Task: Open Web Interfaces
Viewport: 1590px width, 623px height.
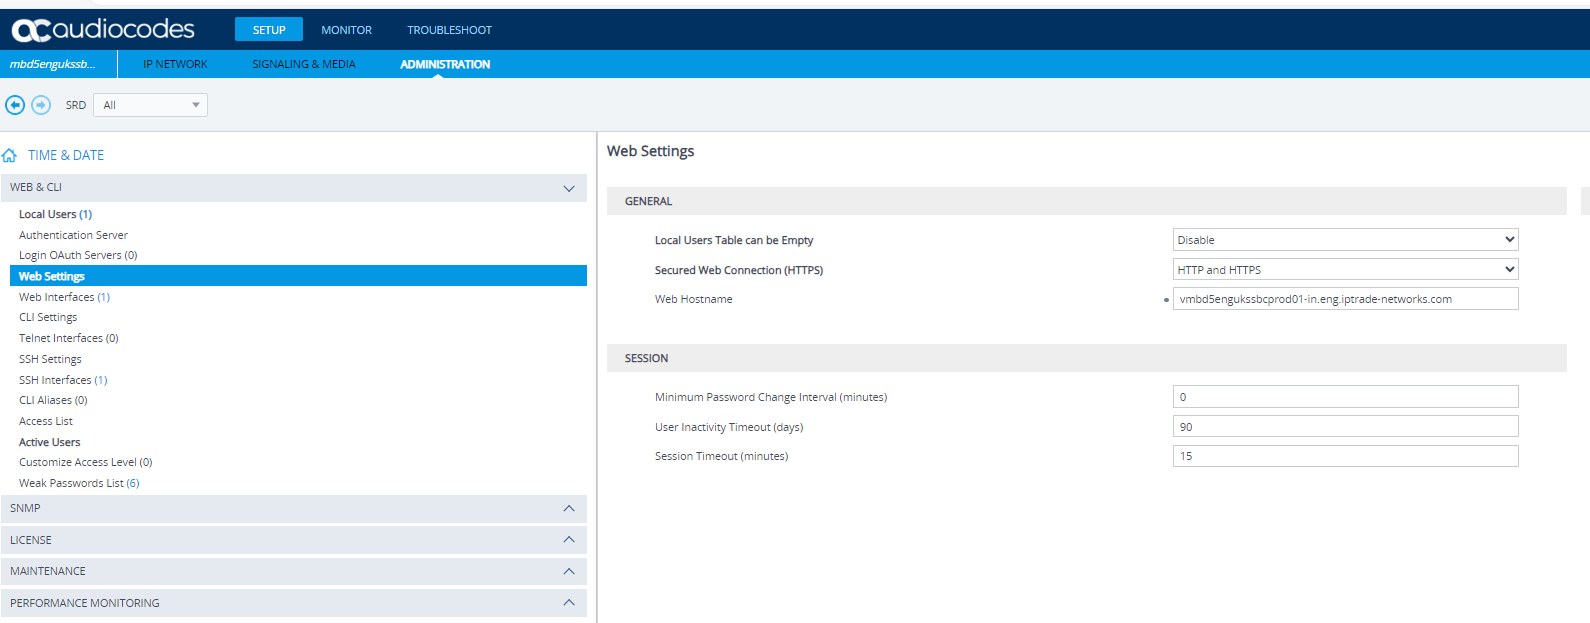Action: click(x=64, y=297)
